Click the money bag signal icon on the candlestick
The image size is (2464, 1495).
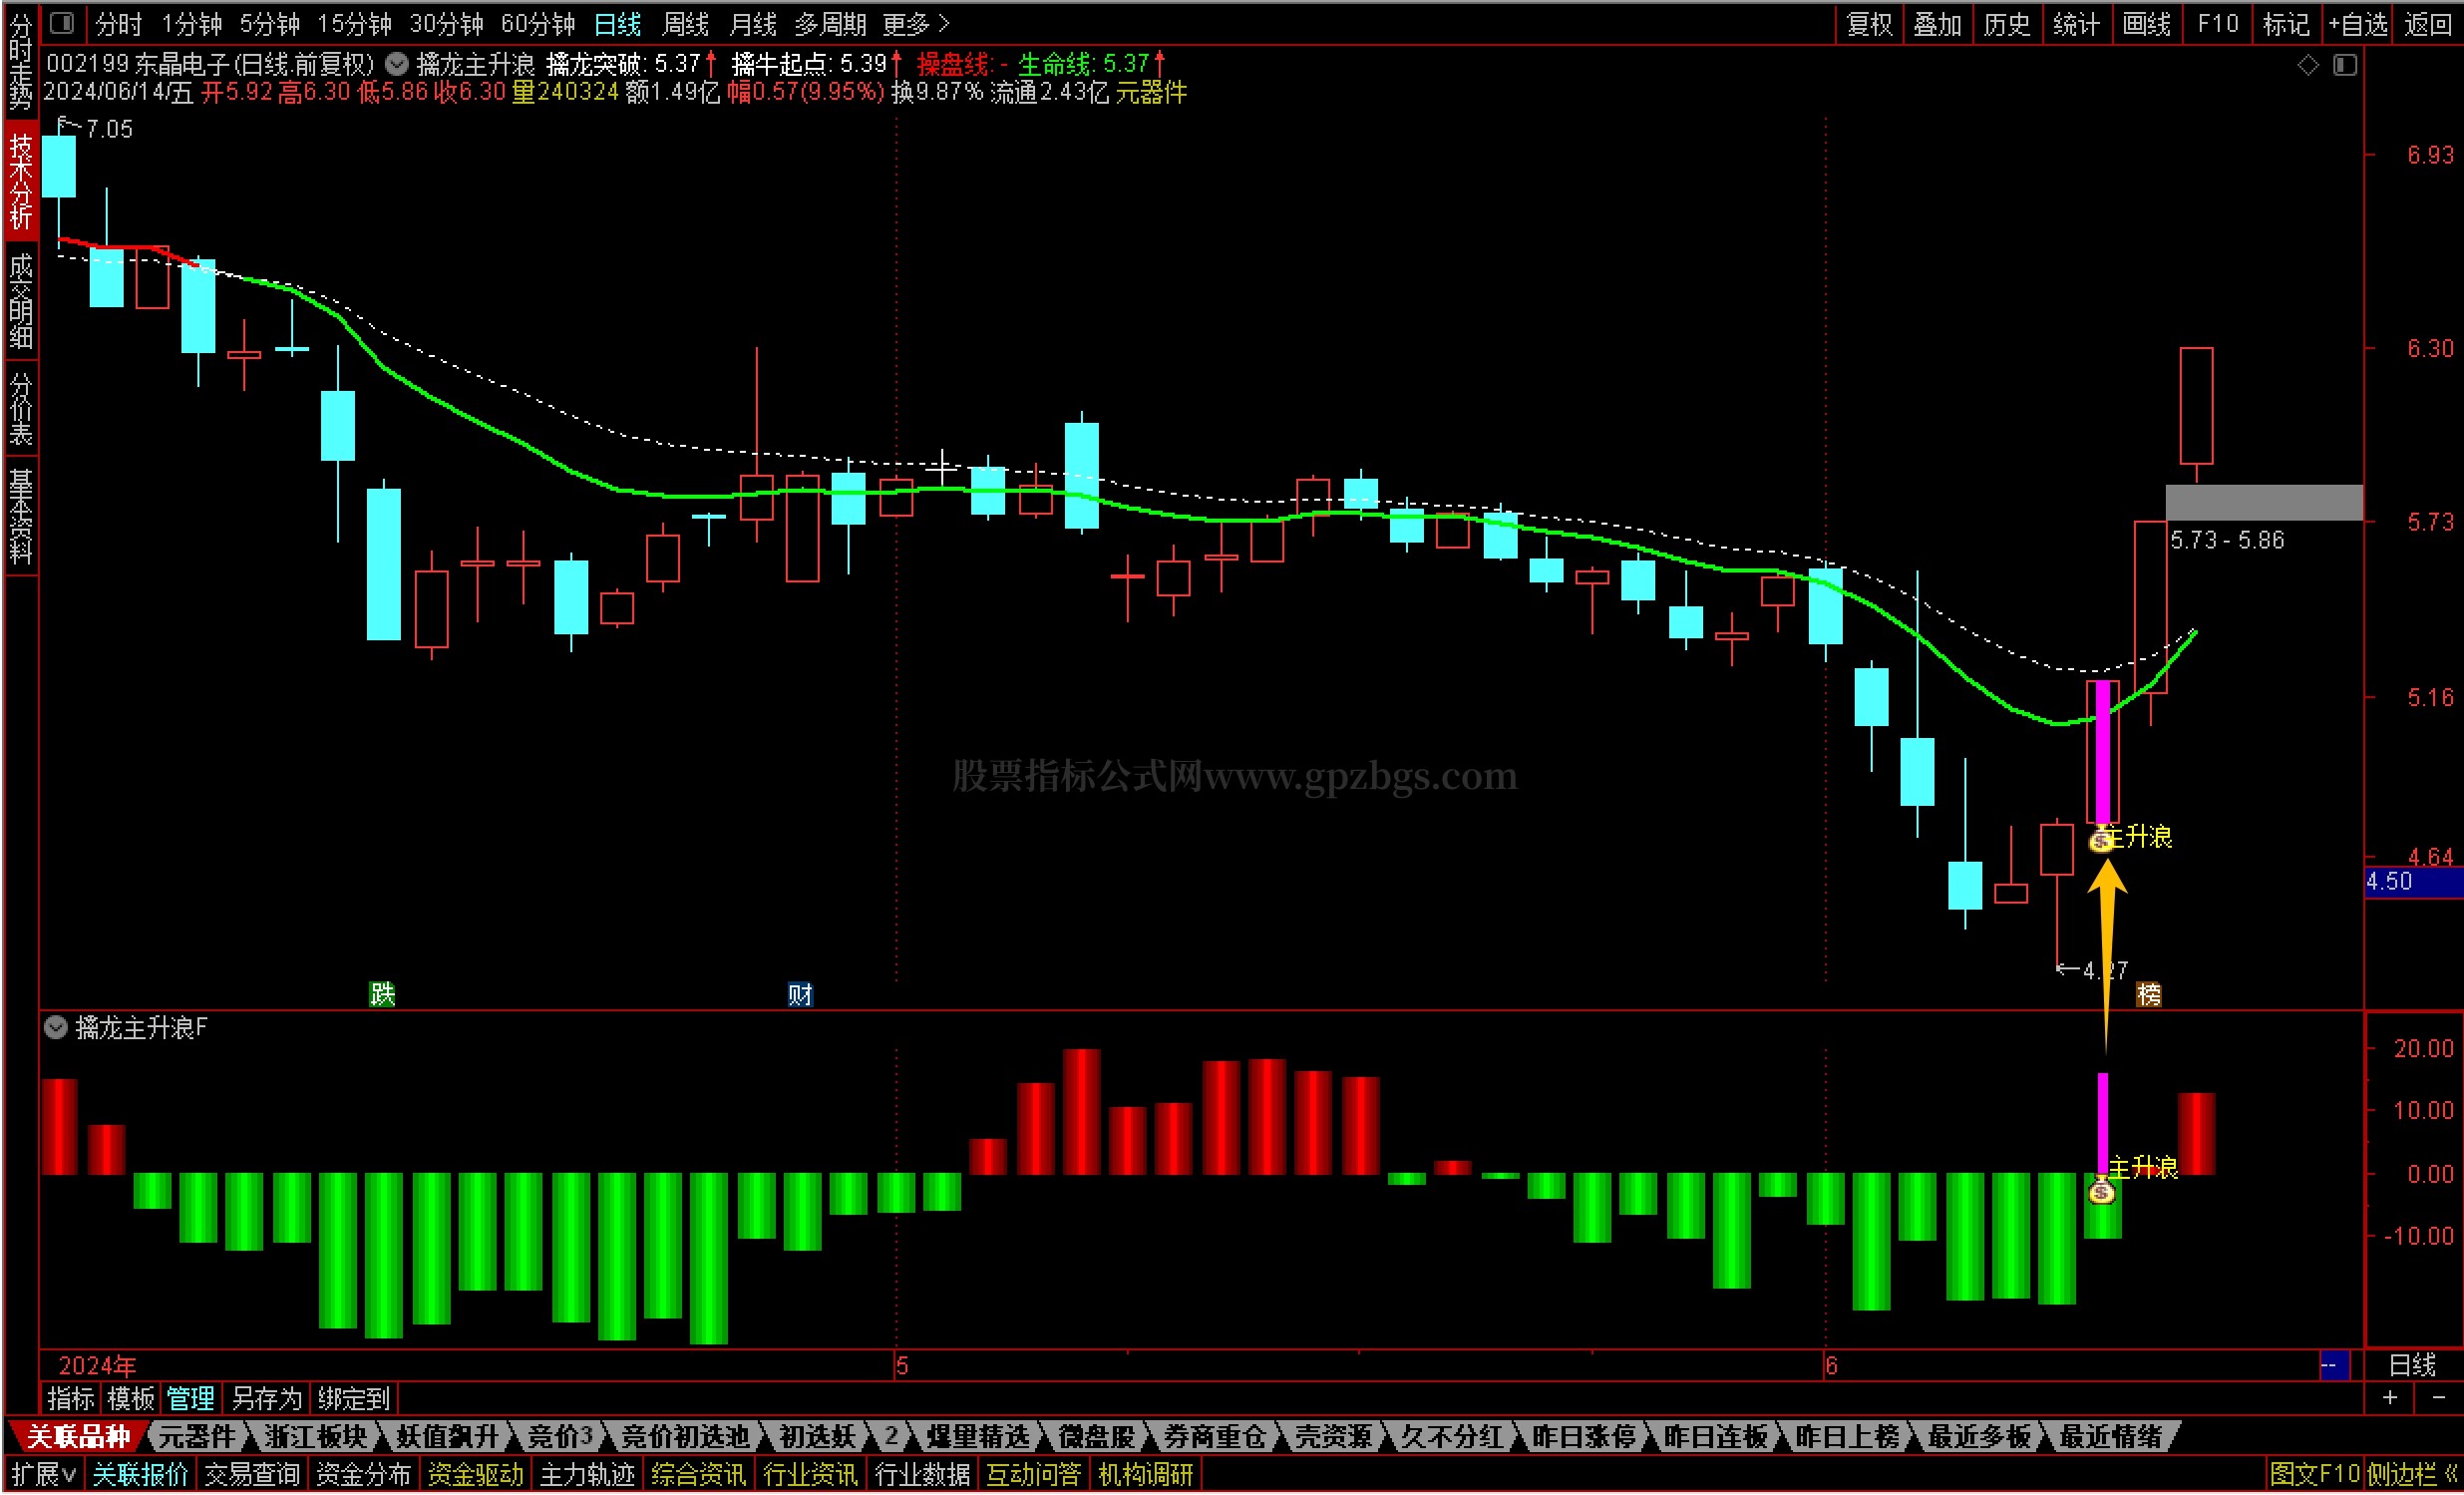[2100, 841]
